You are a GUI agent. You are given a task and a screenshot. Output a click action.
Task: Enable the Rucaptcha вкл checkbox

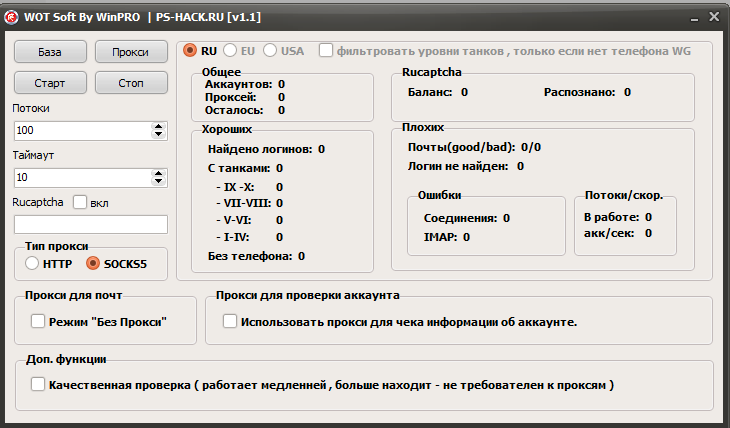pos(80,202)
